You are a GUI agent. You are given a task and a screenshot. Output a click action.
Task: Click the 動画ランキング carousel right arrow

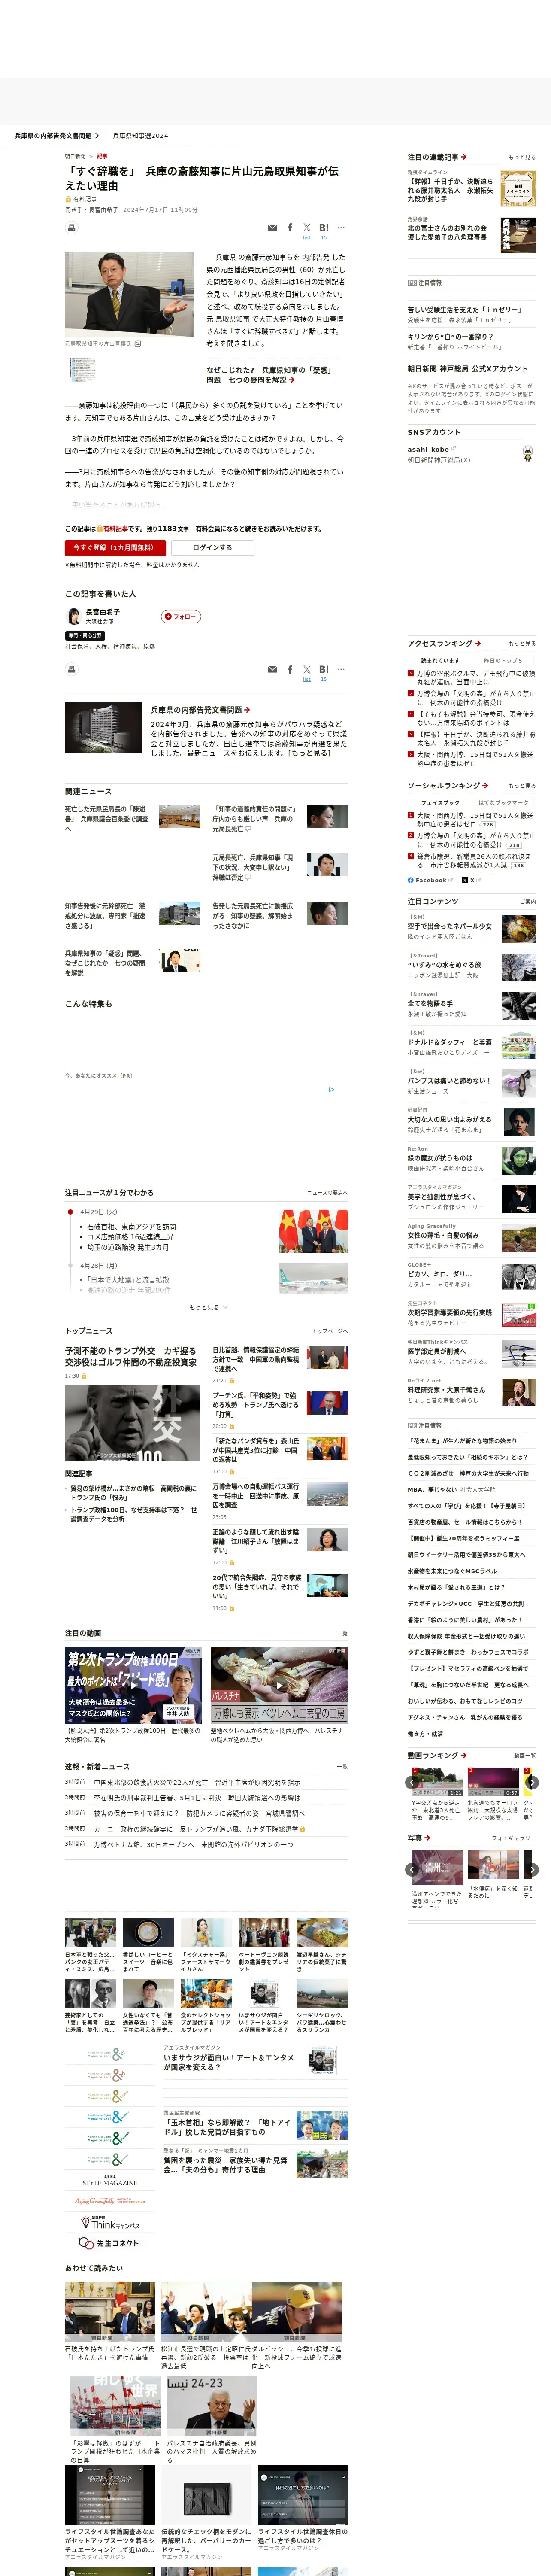(x=532, y=1782)
